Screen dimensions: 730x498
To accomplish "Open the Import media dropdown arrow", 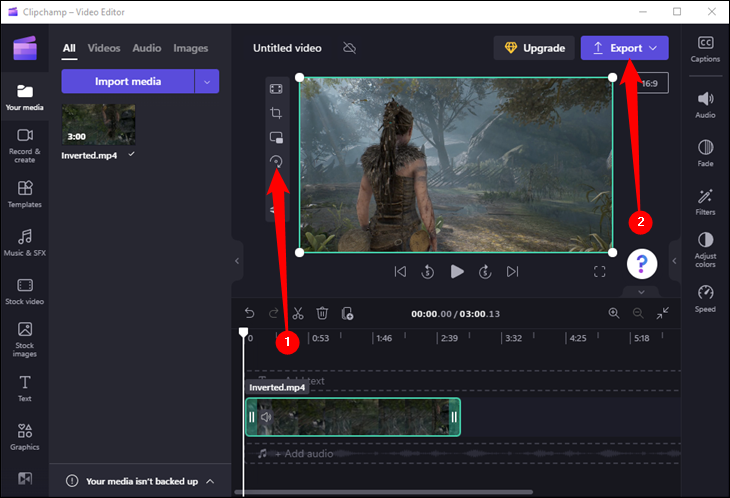I will tap(207, 81).
